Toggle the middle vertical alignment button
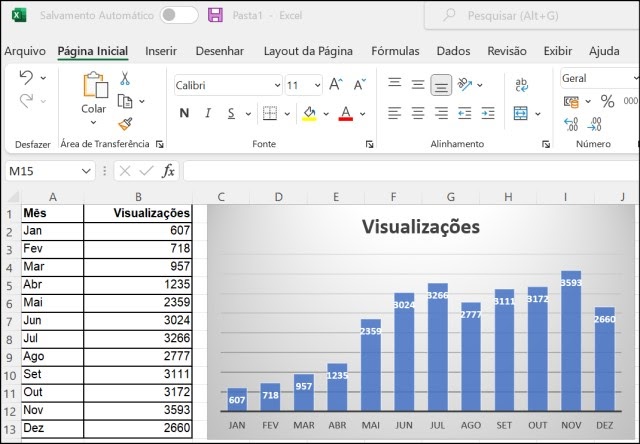This screenshot has height=444, width=640. click(x=441, y=85)
